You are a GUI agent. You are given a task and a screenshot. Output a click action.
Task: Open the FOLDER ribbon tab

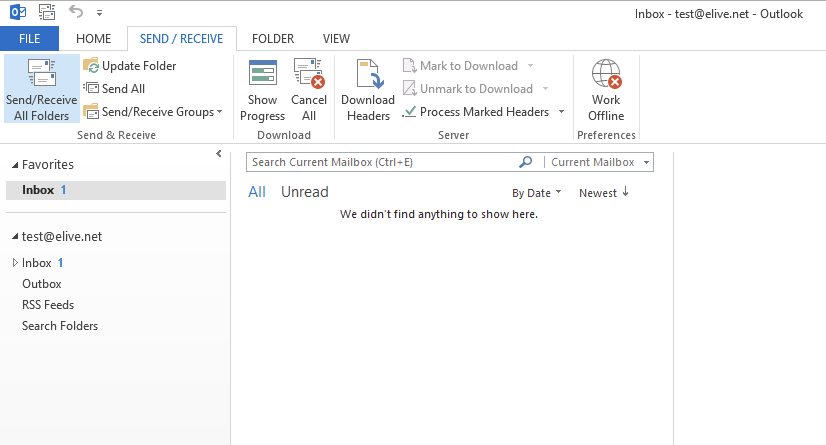click(273, 39)
